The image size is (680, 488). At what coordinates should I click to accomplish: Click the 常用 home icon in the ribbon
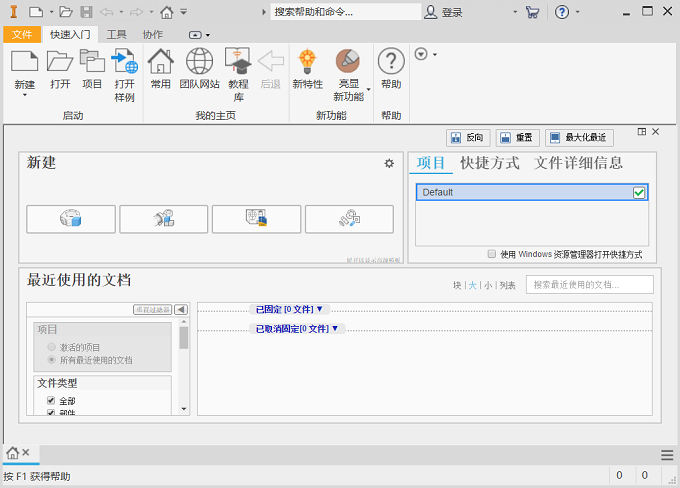pyautogui.click(x=160, y=61)
